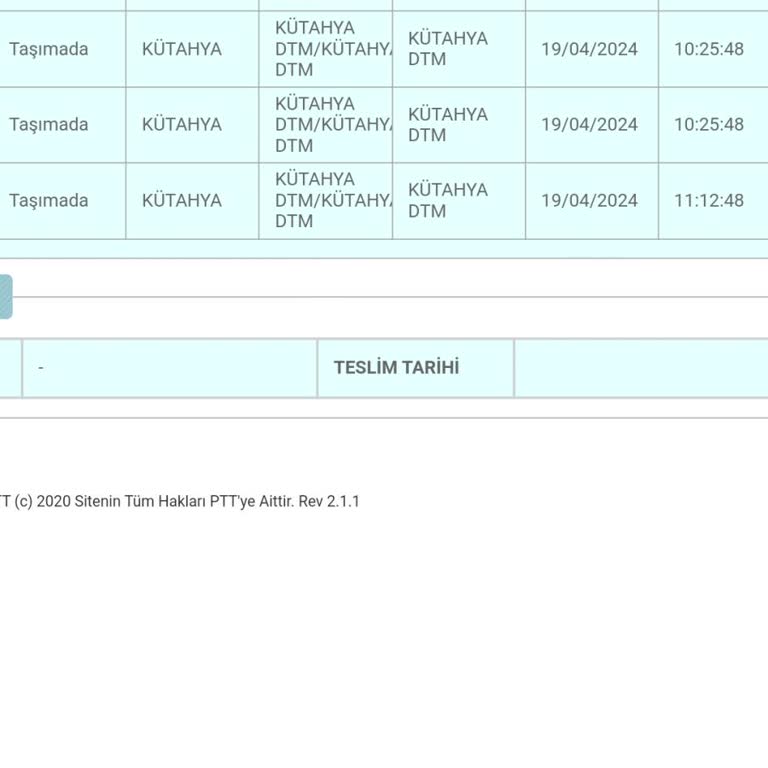Click the 19/04/2024 date in the 11:12:48 row

[x=589, y=200]
